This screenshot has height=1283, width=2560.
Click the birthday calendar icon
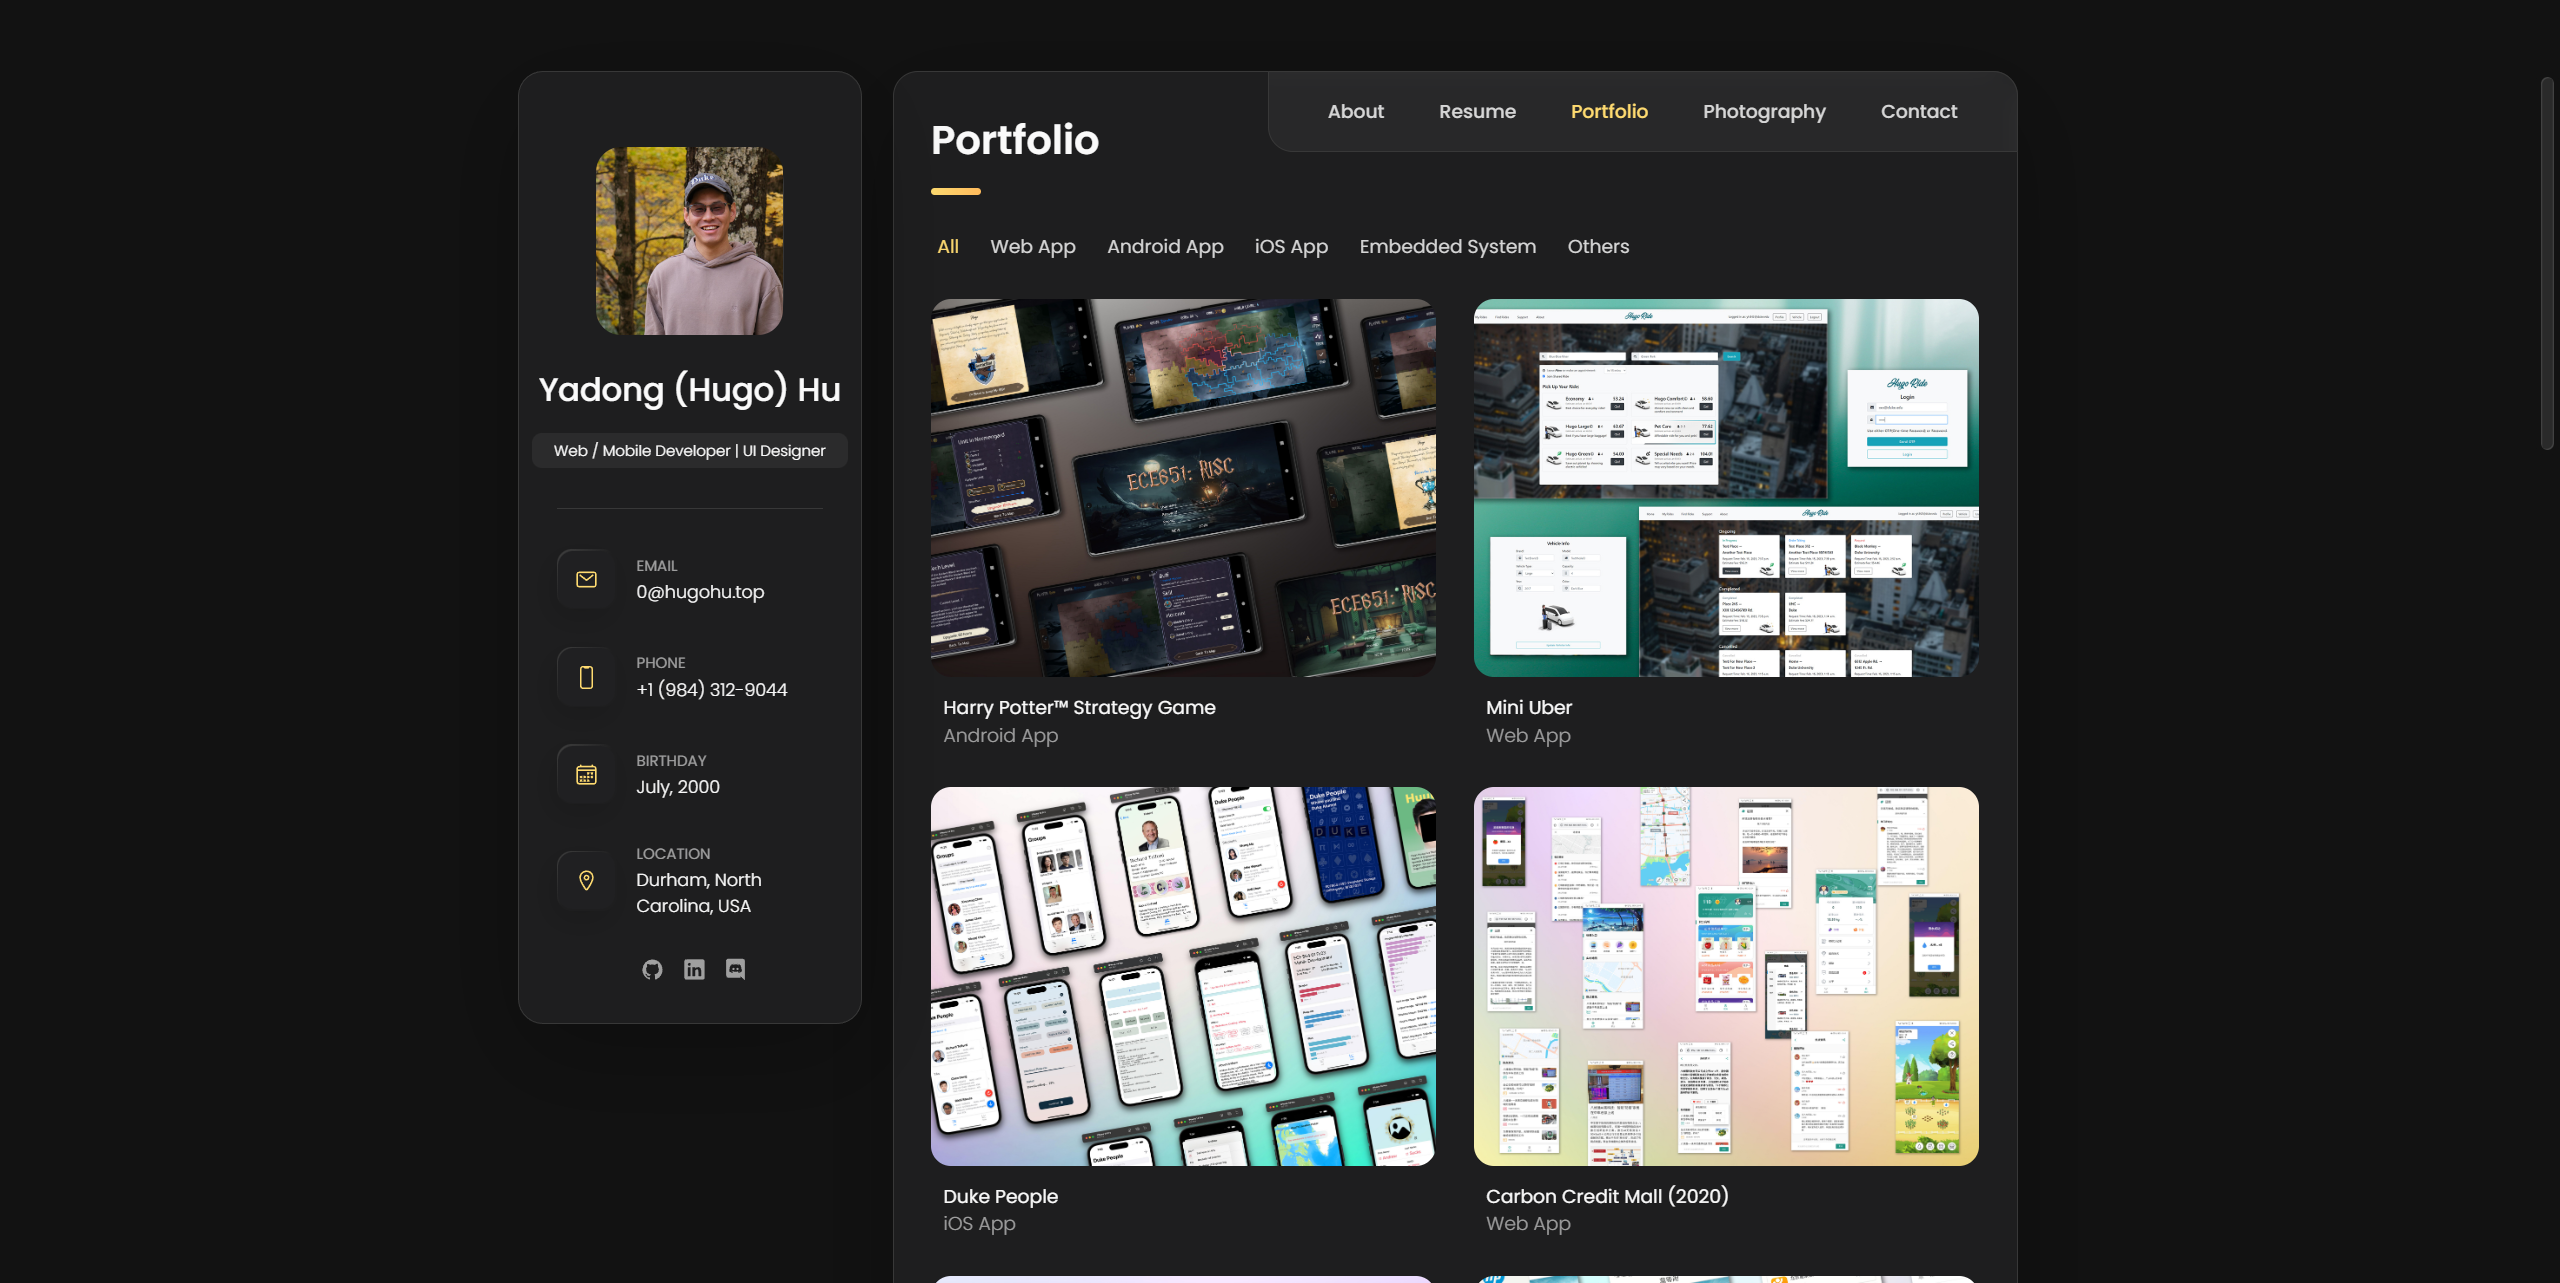pos(586,775)
